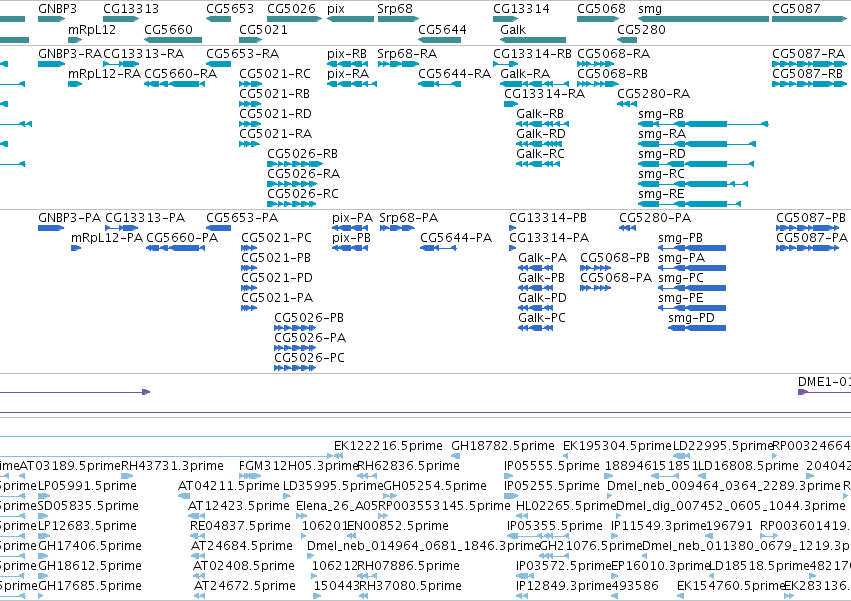Select EST FGM312H05.3prime
Viewport: 851px width, 601px height.
coord(298,466)
